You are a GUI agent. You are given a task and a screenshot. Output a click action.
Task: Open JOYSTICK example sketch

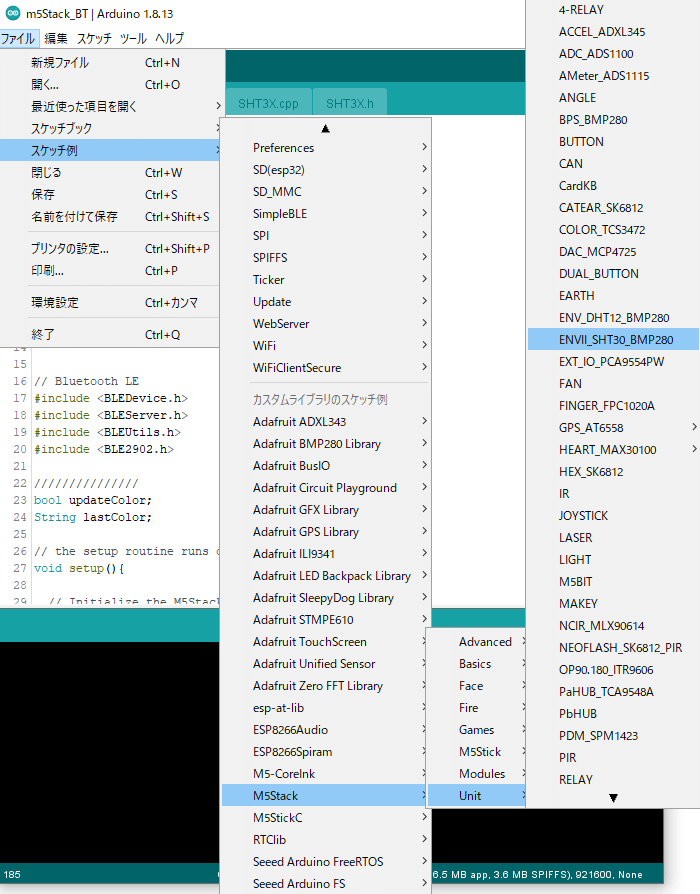pyautogui.click(x=613, y=515)
